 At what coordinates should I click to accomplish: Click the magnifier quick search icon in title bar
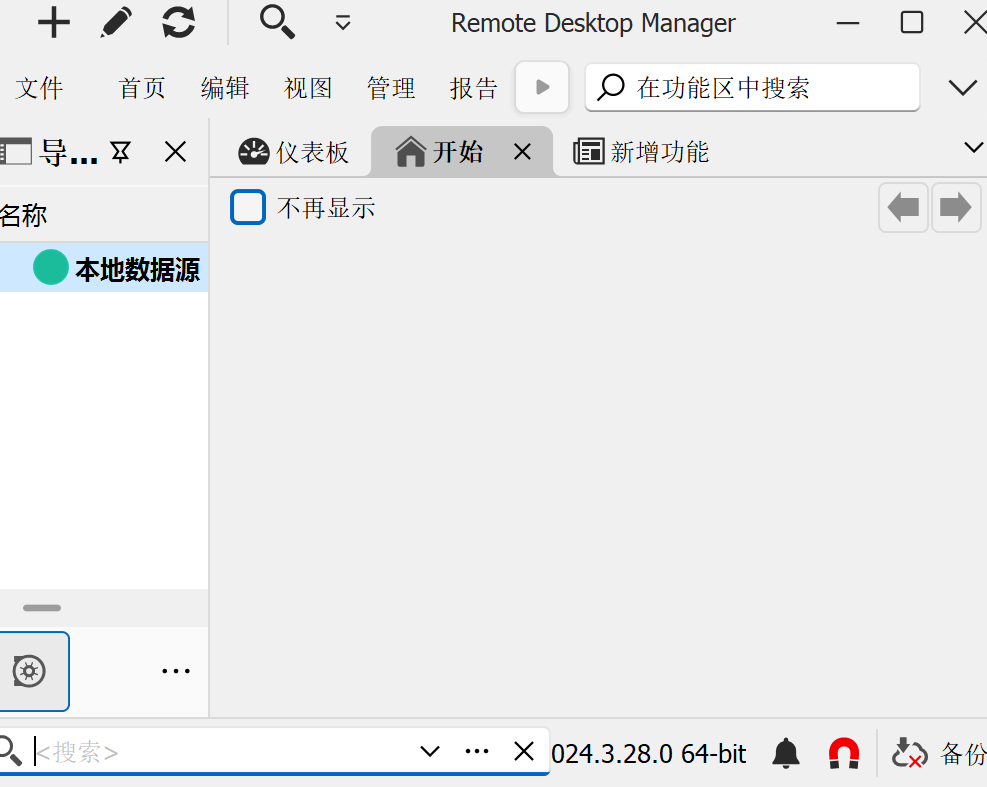pyautogui.click(x=278, y=22)
